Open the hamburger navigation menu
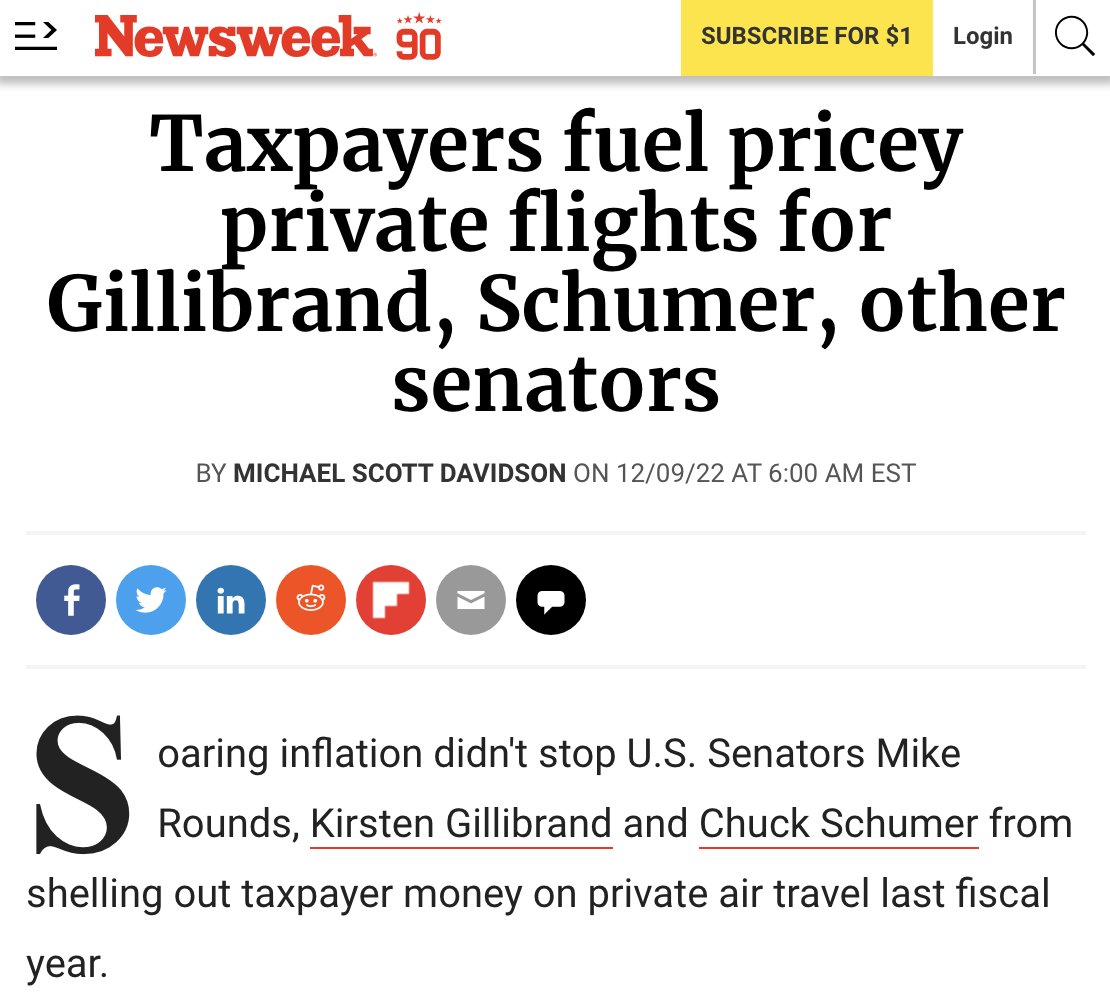 36,36
